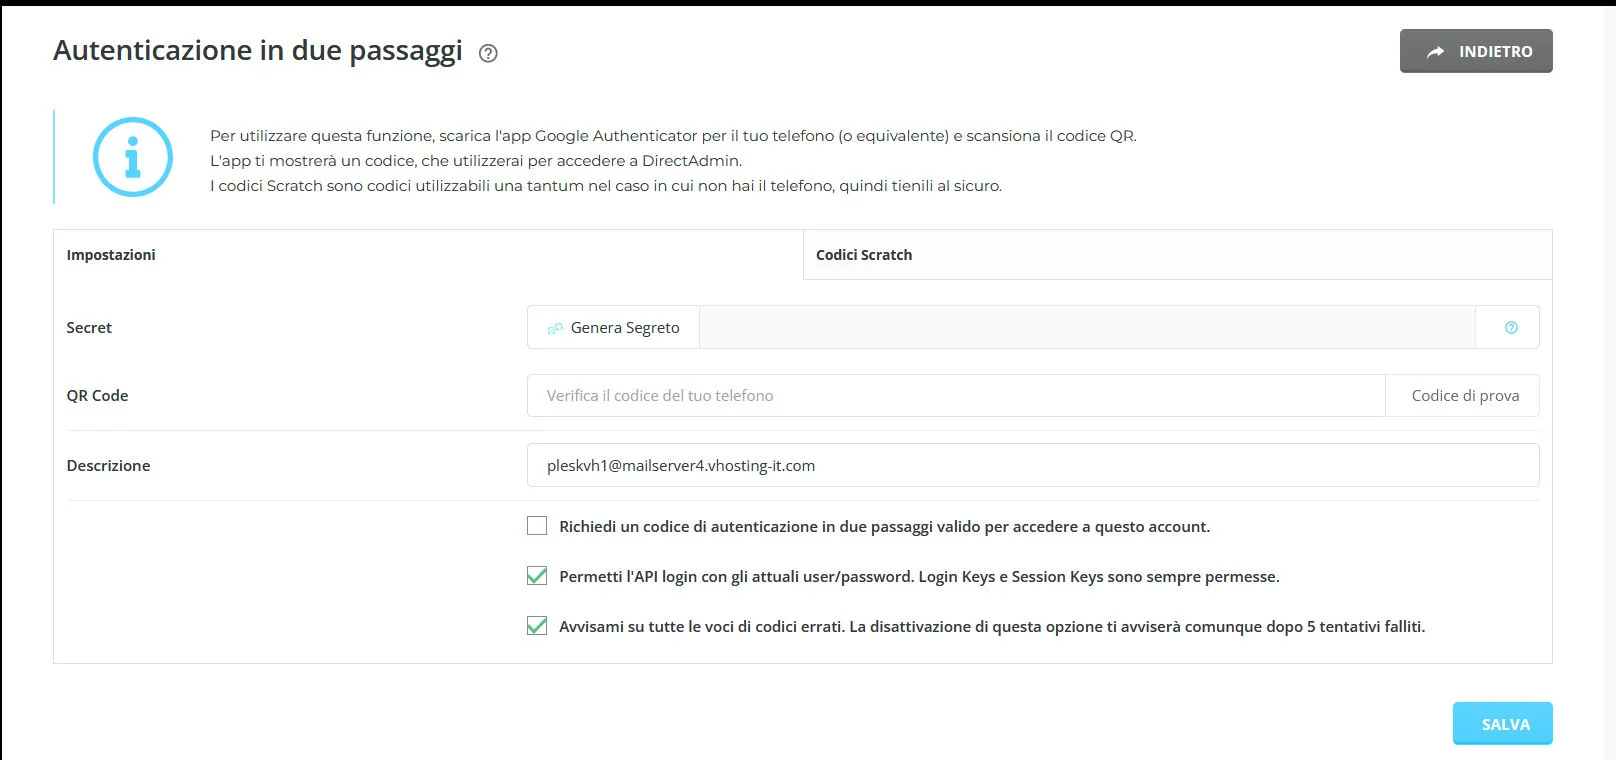Focus the phone code verification field

(x=950, y=395)
